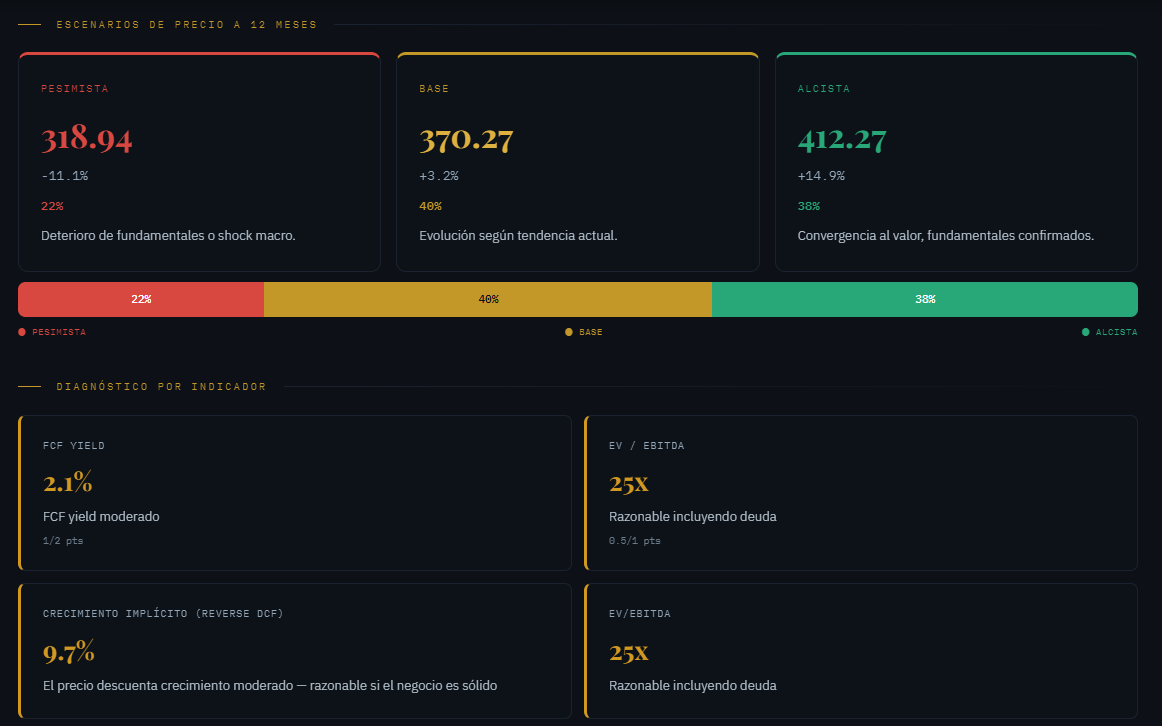Image resolution: width=1162 pixels, height=726 pixels.
Task: Click the 0.5/1 pts score
Action: (x=634, y=541)
